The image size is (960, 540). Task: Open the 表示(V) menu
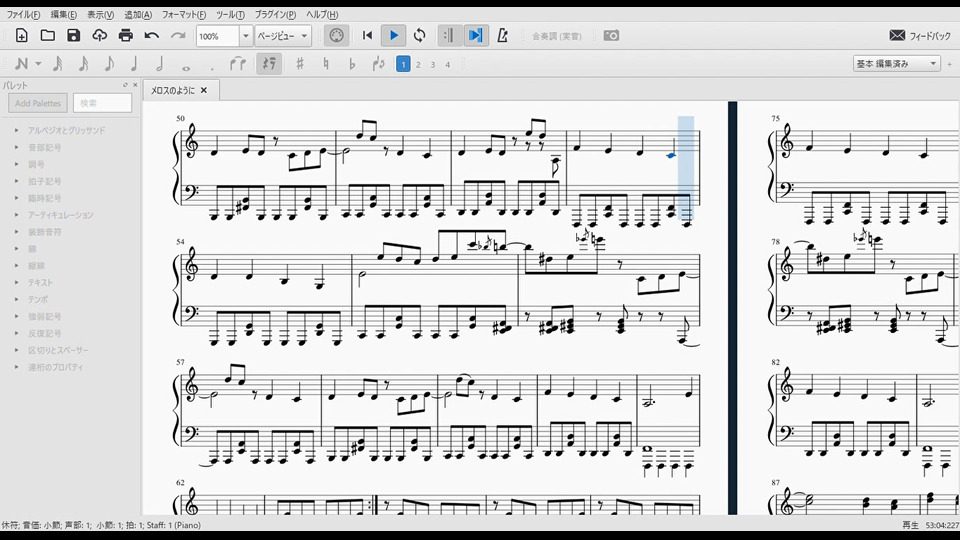[100, 14]
